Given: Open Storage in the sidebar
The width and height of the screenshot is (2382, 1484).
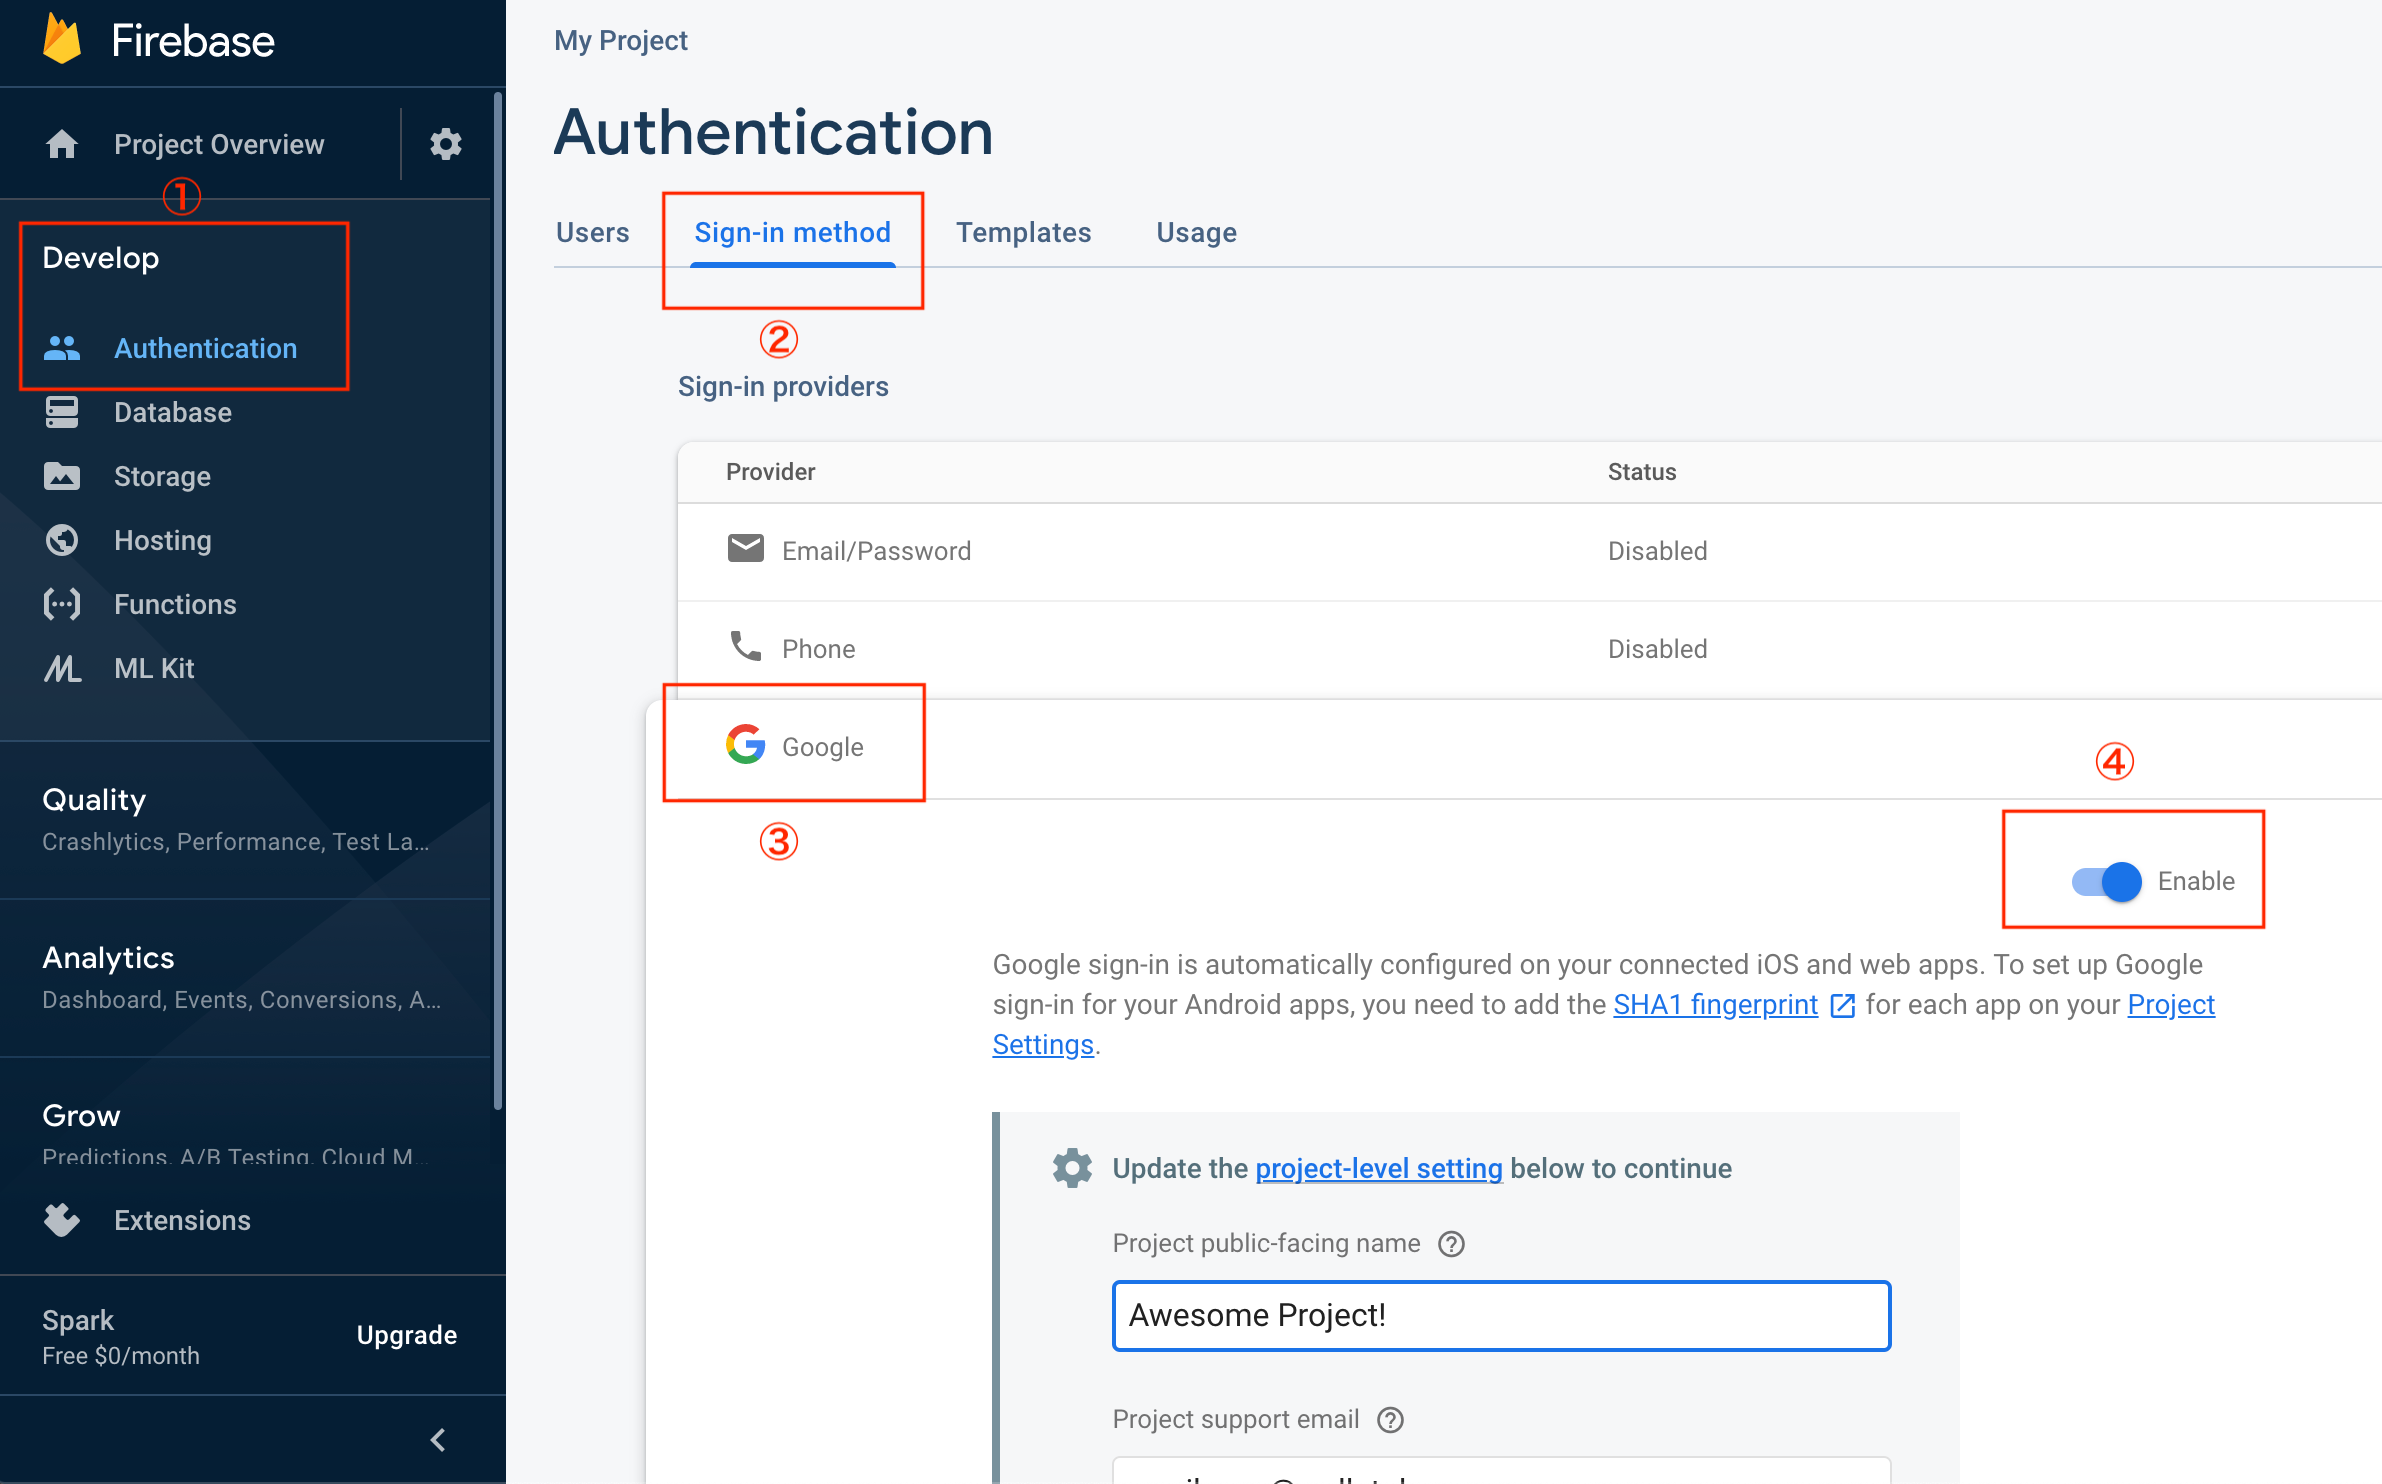Looking at the screenshot, I should [162, 476].
